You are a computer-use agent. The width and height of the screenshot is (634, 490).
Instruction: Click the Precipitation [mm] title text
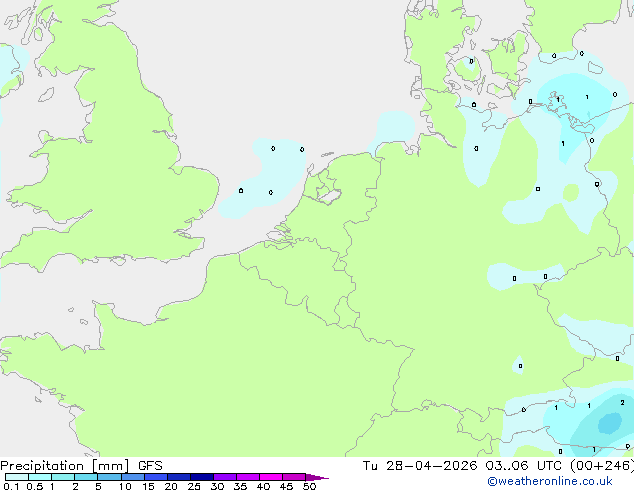point(65,466)
